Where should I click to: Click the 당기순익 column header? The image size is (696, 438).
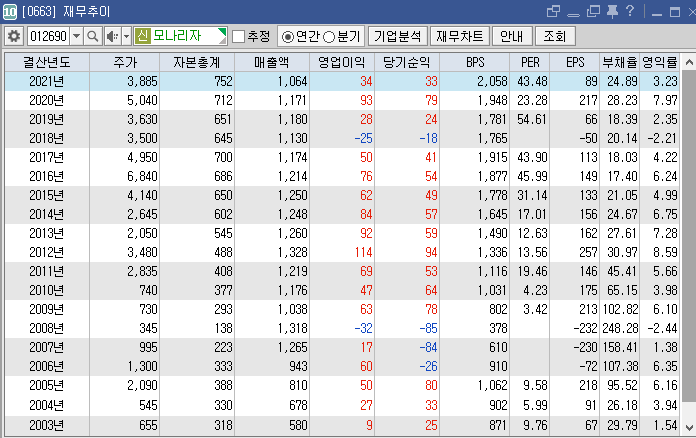[407, 62]
